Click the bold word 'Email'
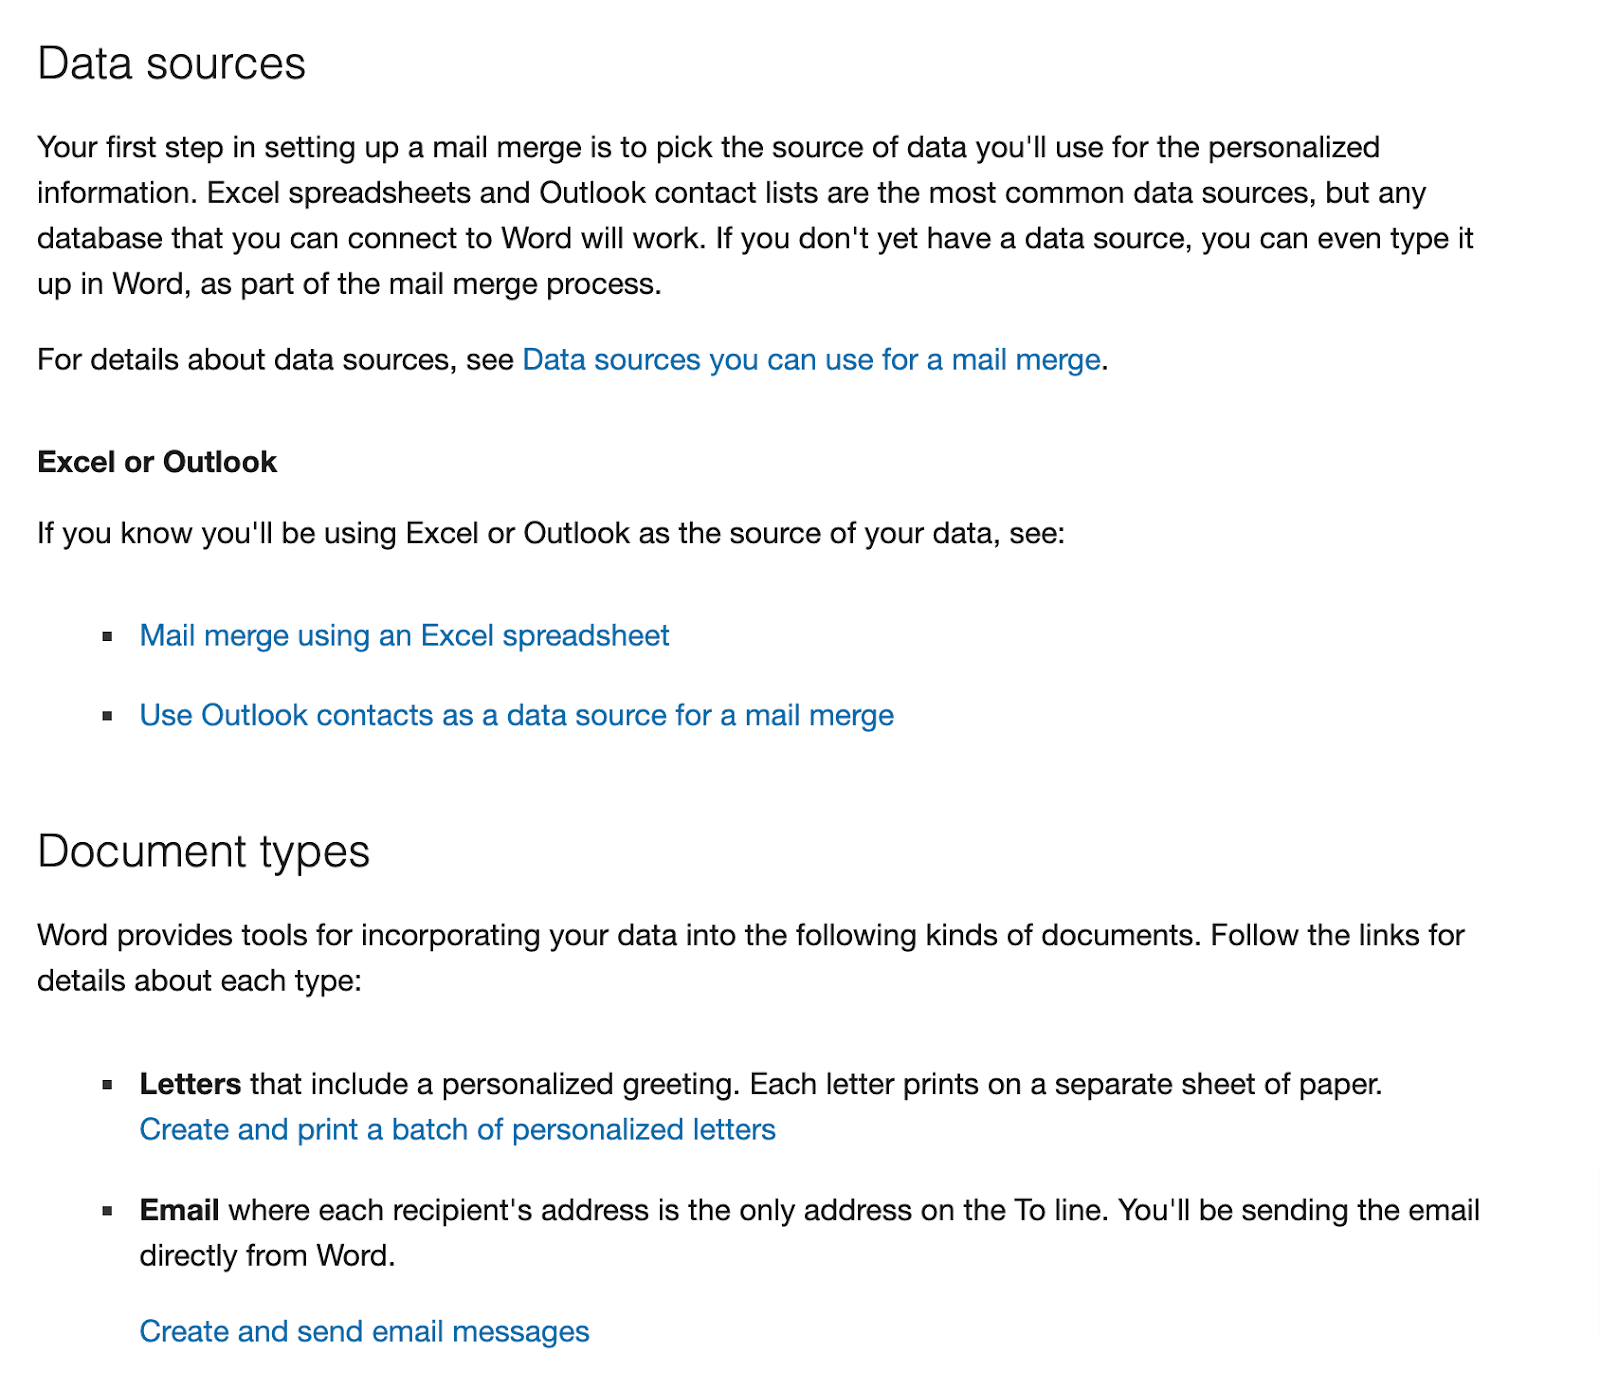This screenshot has height=1373, width=1600. [179, 1210]
